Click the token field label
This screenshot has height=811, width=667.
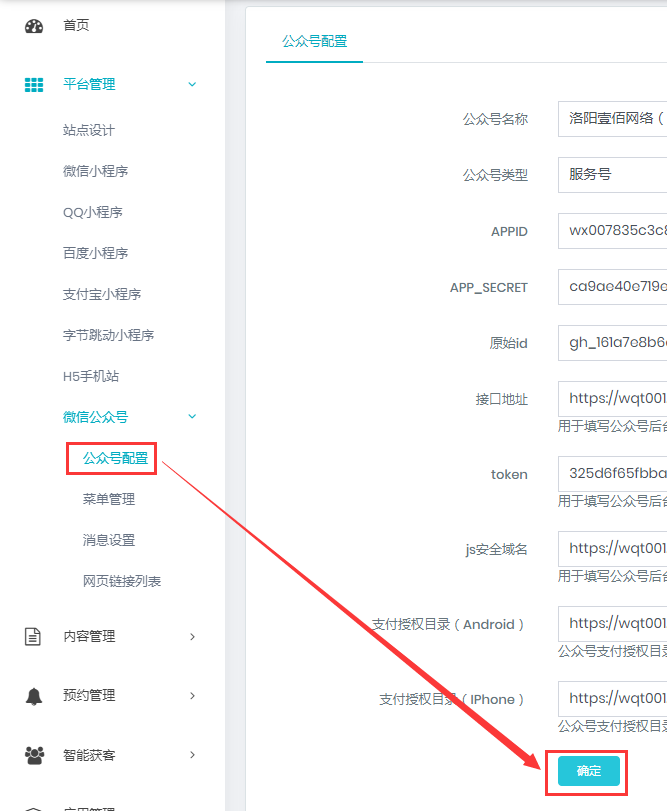[509, 474]
